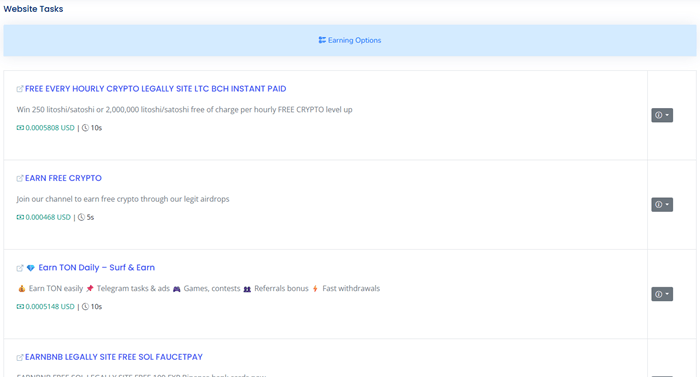The height and width of the screenshot is (377, 700).
Task: Click external-link icon beside Earn TON Daily
Action: (x=20, y=268)
